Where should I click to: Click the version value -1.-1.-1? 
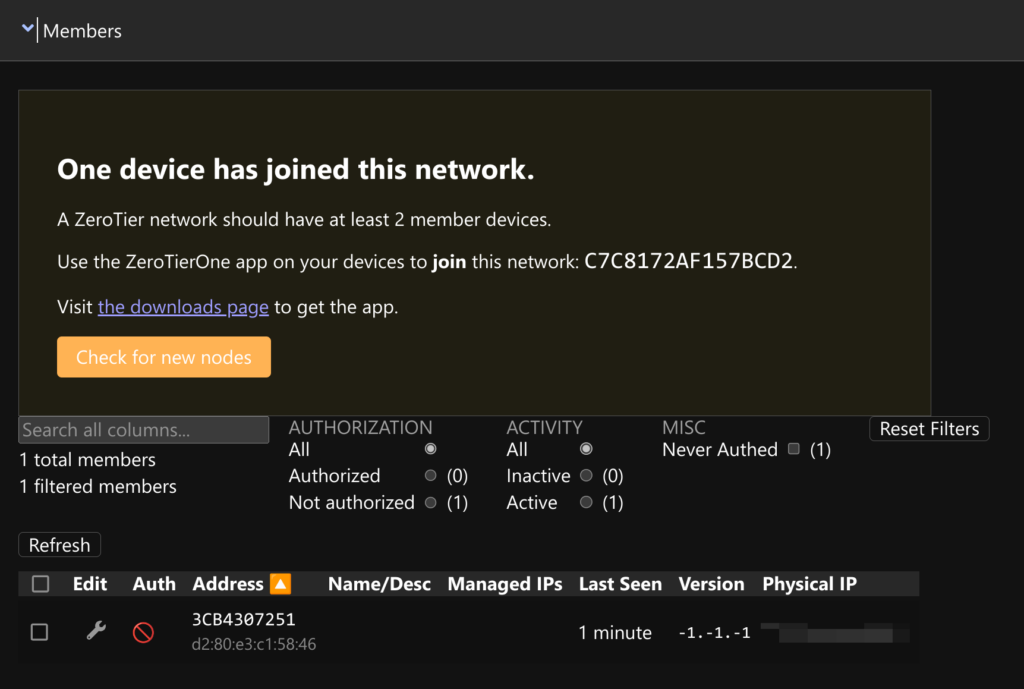coord(714,633)
